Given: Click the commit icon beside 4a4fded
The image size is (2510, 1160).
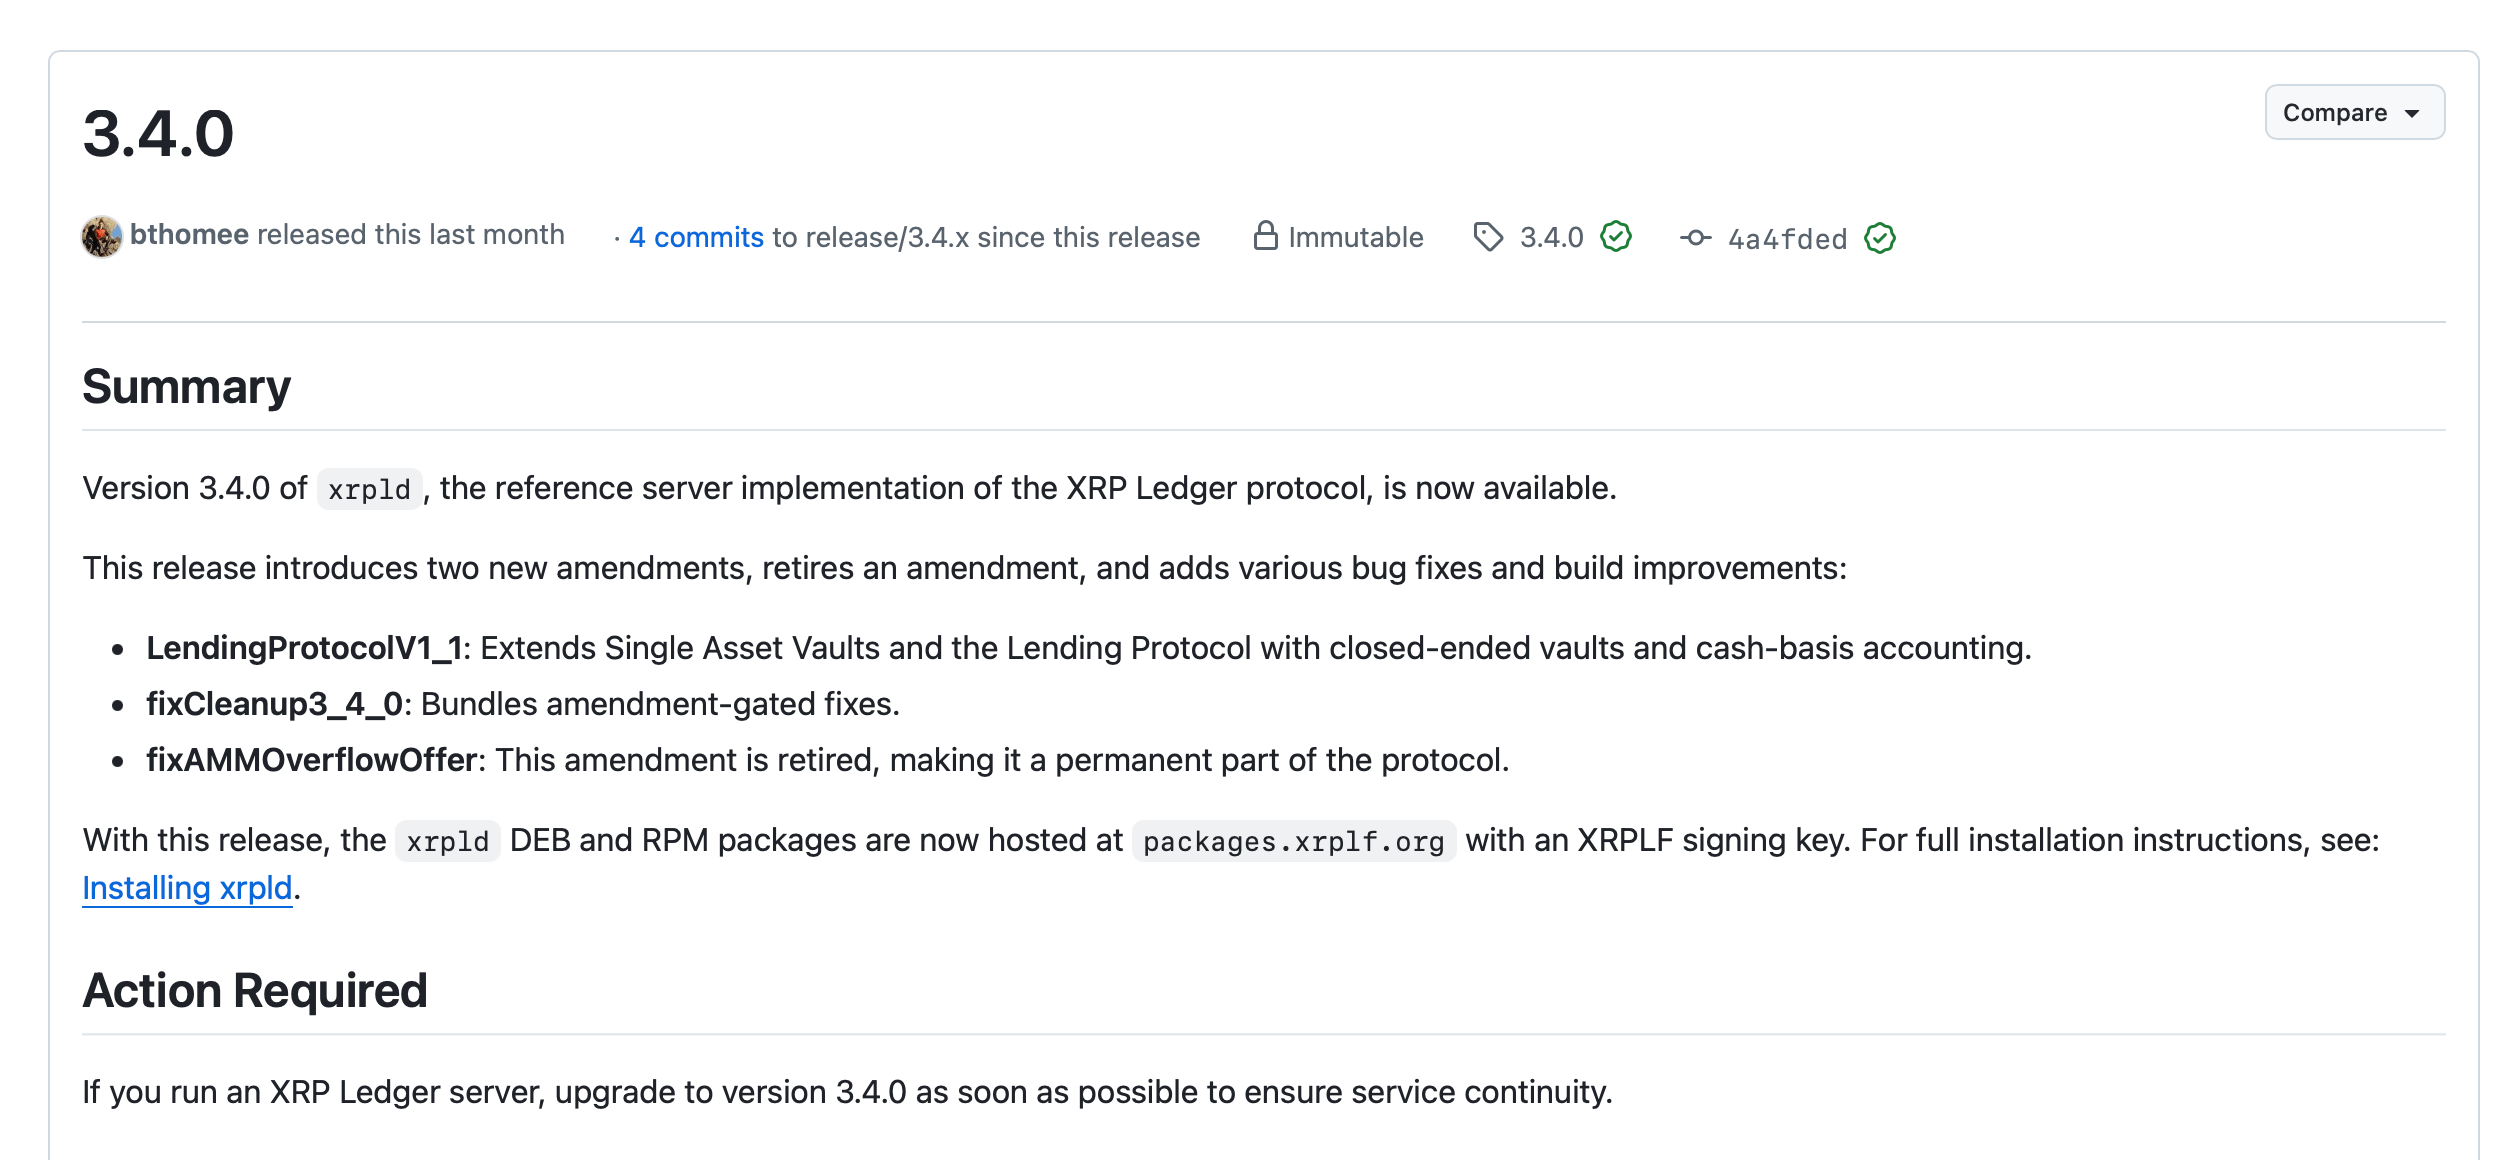Looking at the screenshot, I should 1696,238.
